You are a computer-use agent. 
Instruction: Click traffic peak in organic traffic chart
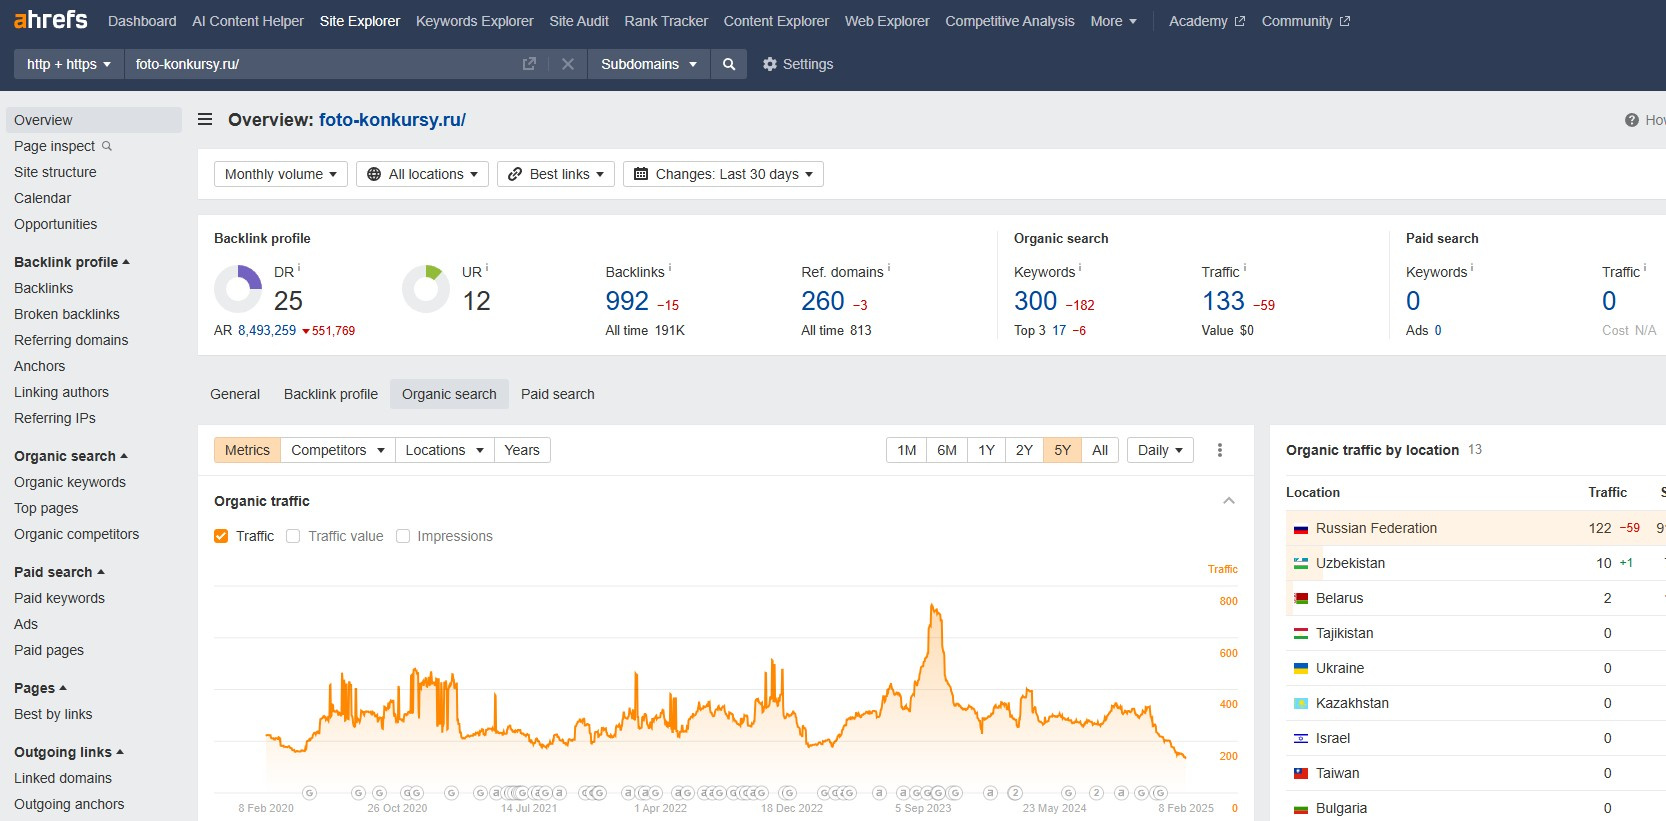click(x=933, y=606)
